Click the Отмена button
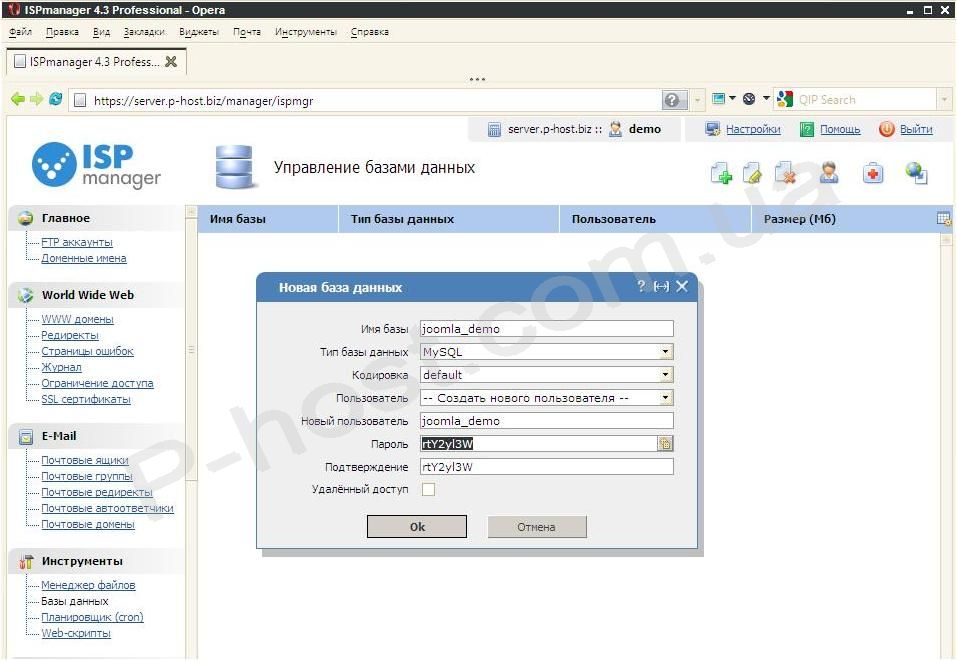 (536, 527)
